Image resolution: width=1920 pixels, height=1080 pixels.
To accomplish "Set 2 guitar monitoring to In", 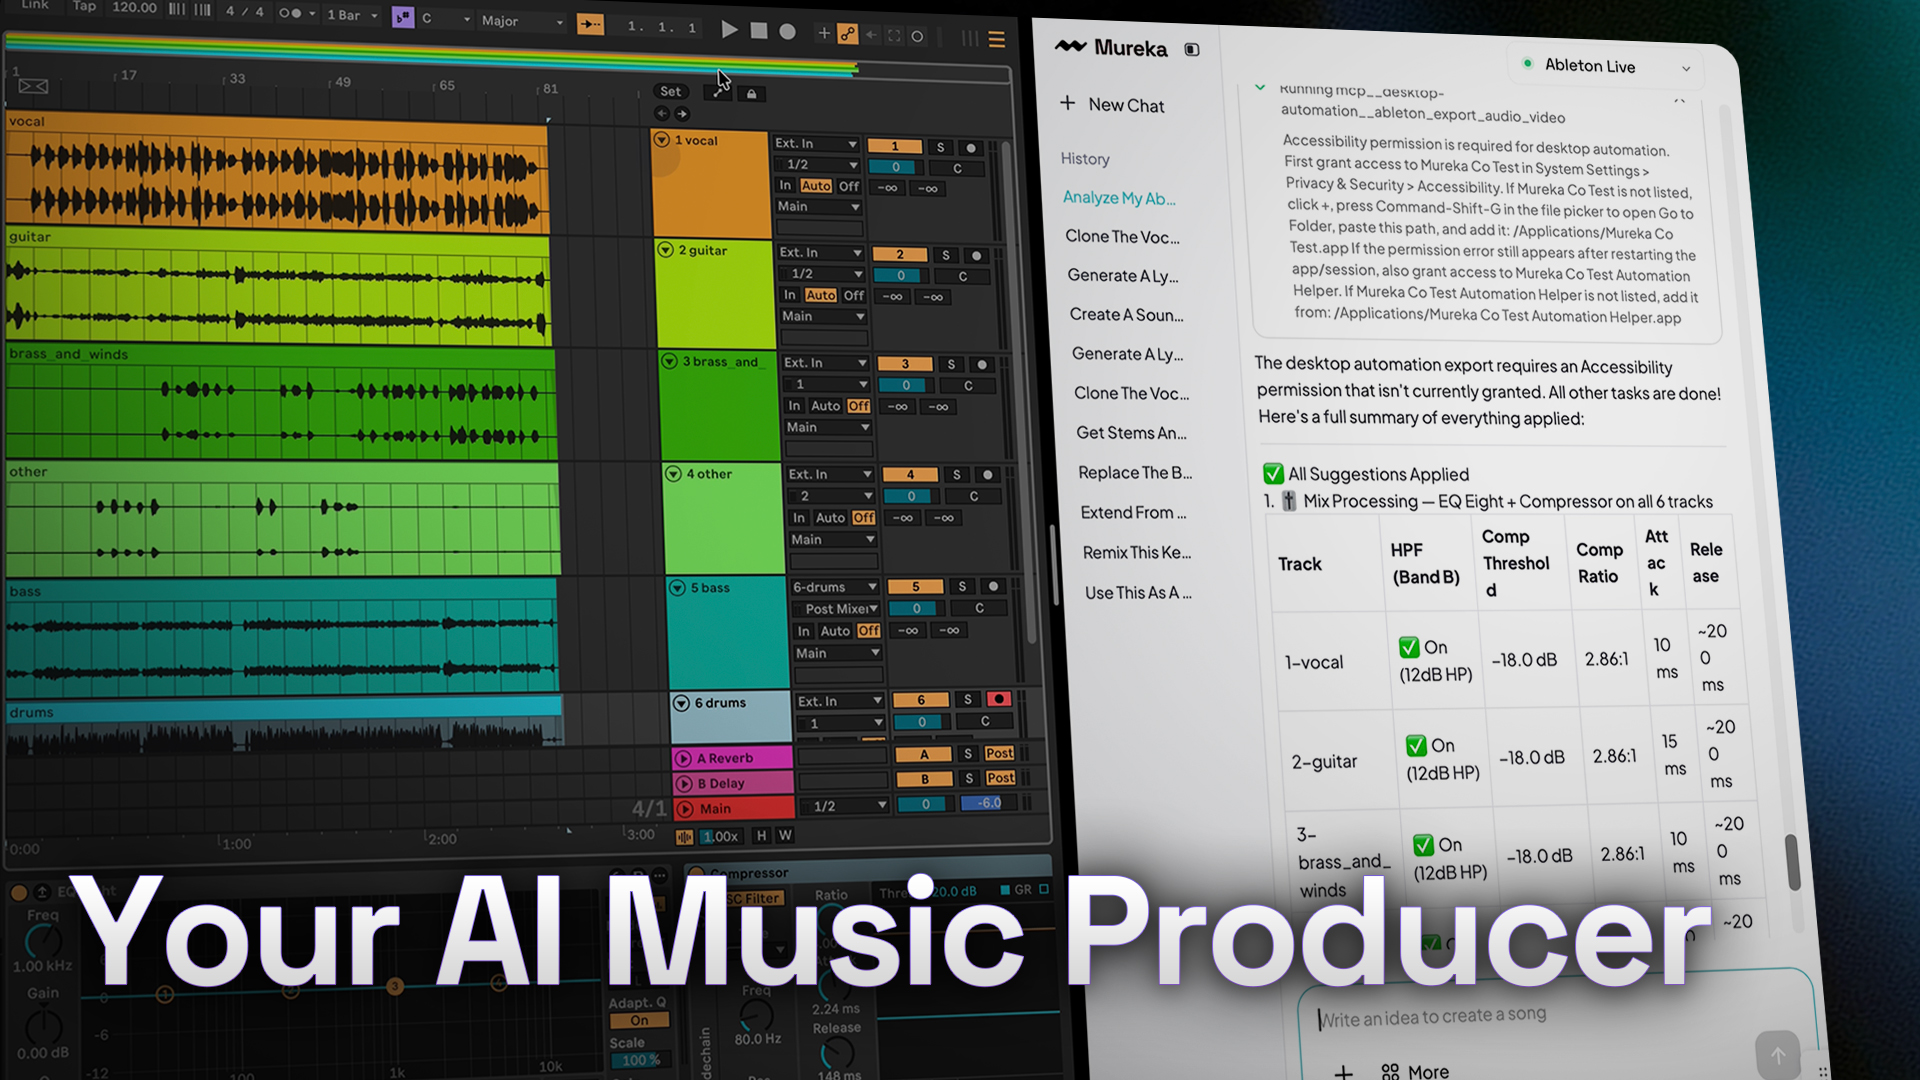I will tap(790, 295).
